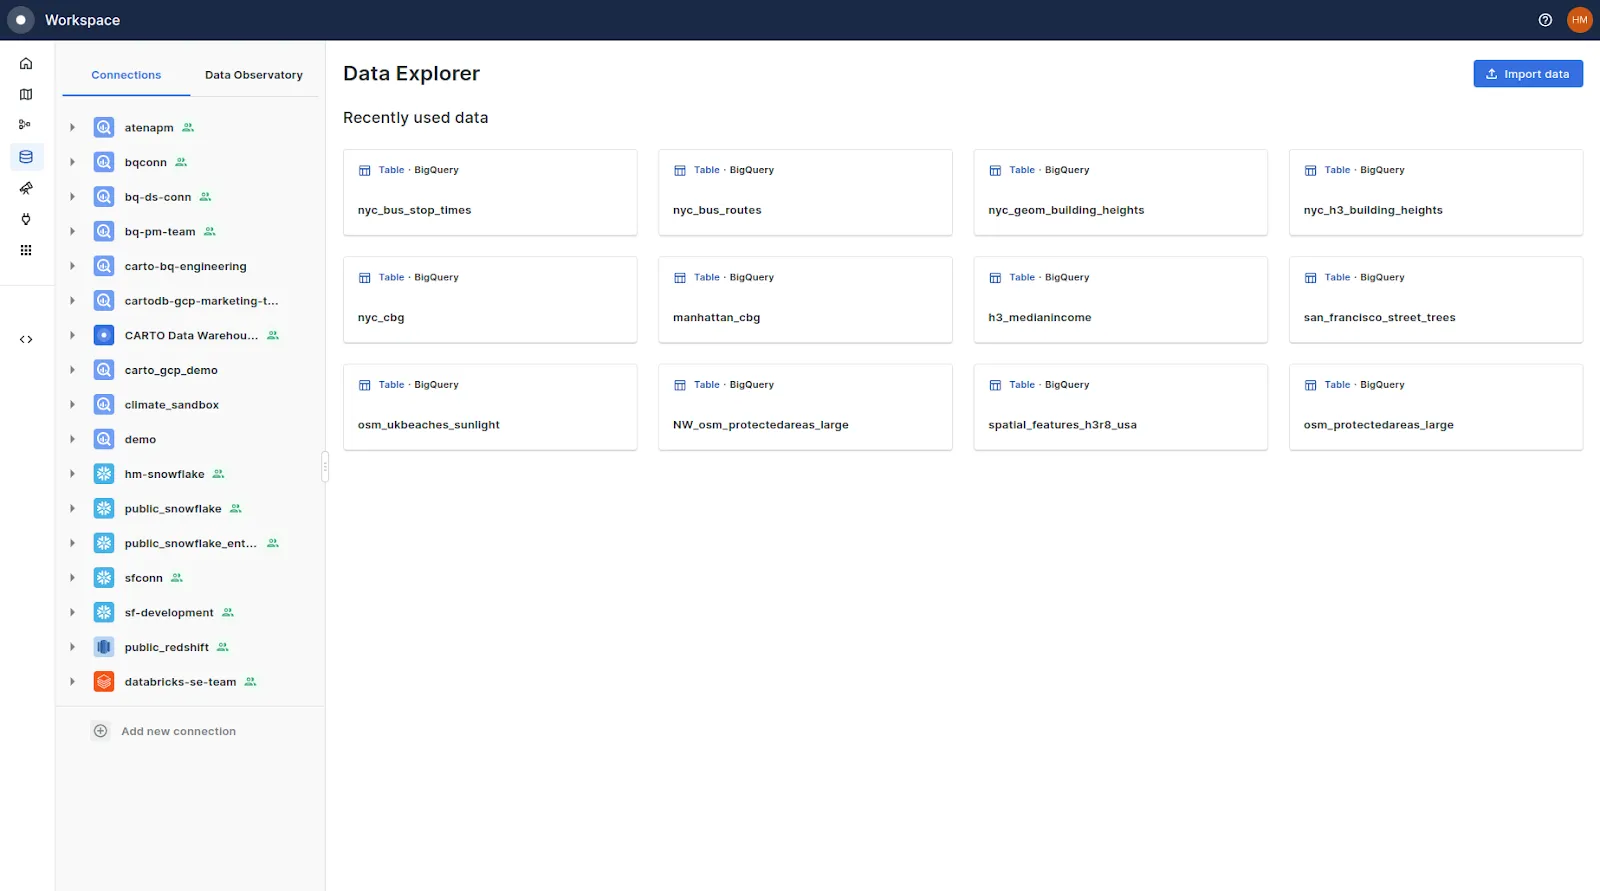Open the Connections plug icon in sidebar
Screen dimensions: 1600x891
click(x=26, y=219)
